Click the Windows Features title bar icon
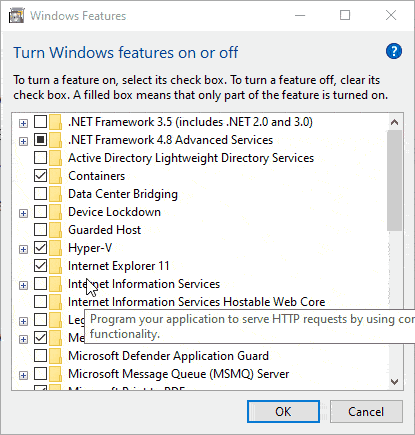 point(17,16)
